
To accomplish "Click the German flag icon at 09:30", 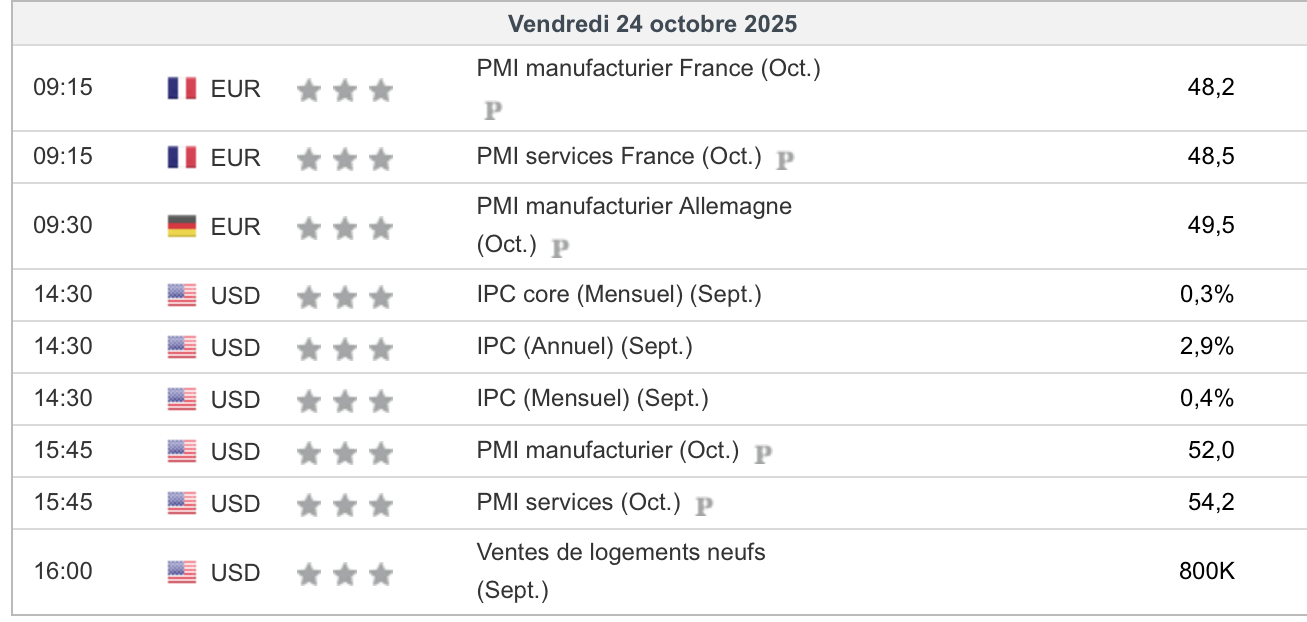I will [182, 227].
